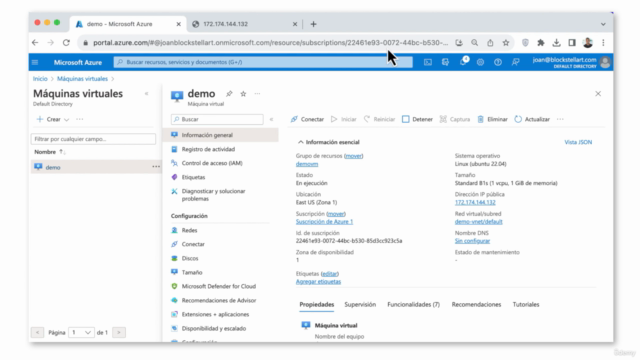Image resolution: width=640 pixels, height=360 pixels.
Task: Open the Azure portal hamburger menu
Action: pyautogui.click(x=35, y=62)
